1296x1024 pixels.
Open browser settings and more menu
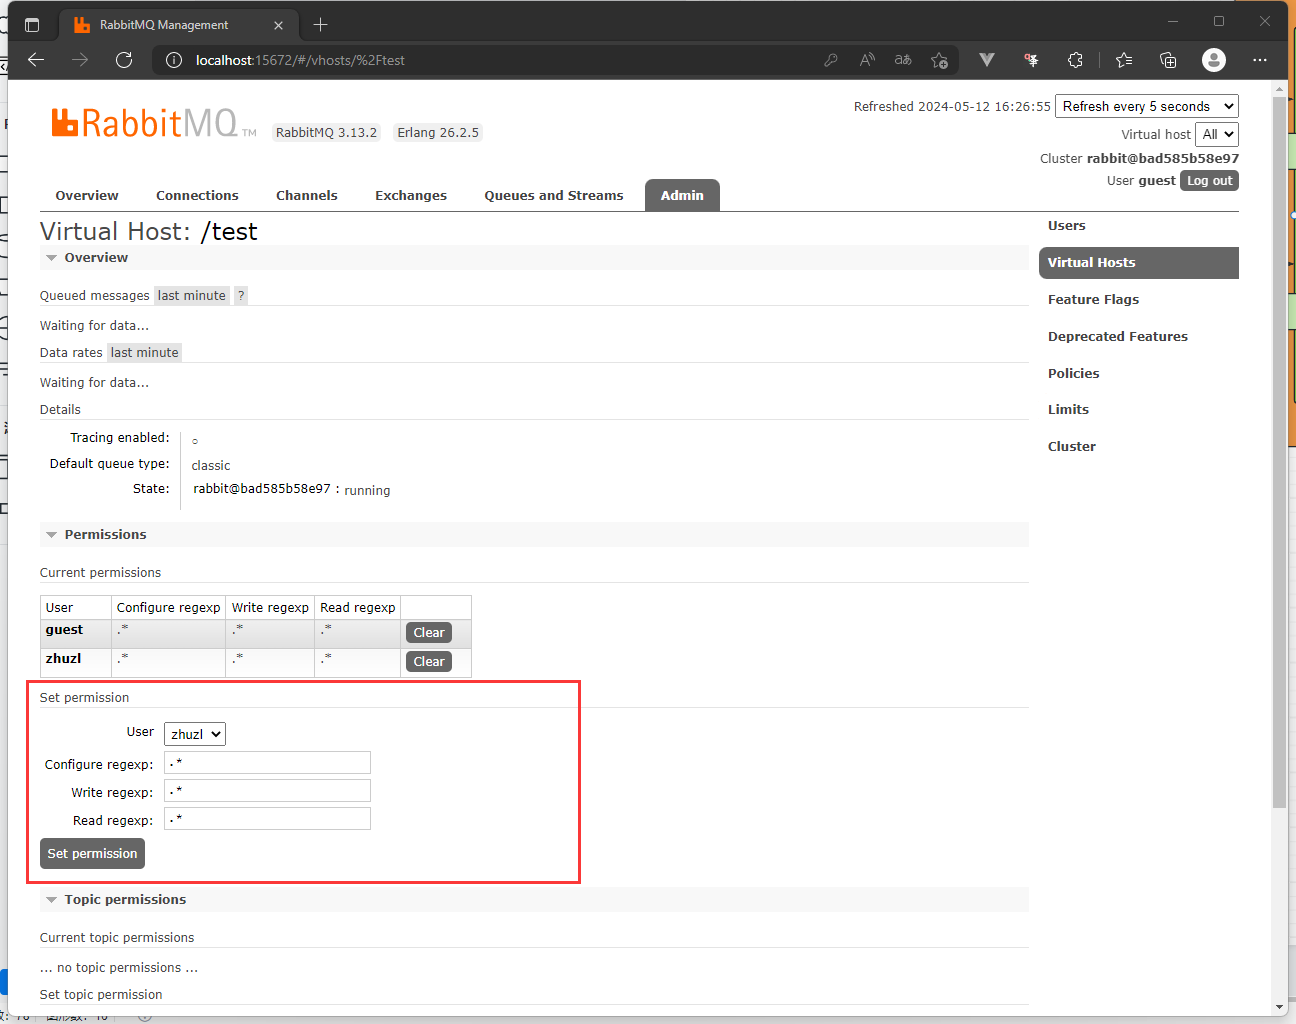1260,60
